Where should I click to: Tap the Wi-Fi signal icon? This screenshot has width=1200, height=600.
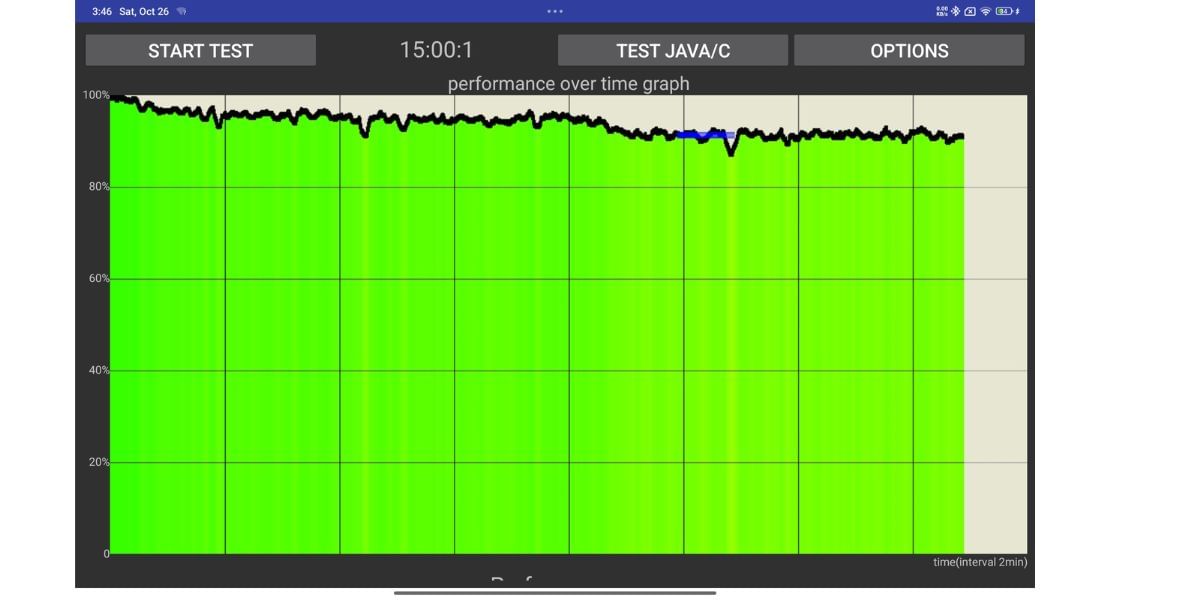985,11
